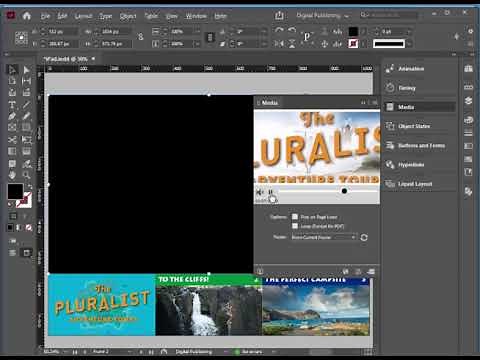Viewport: 480px width, 360px height.
Task: Select the Free Transform tool
Action: (26, 139)
